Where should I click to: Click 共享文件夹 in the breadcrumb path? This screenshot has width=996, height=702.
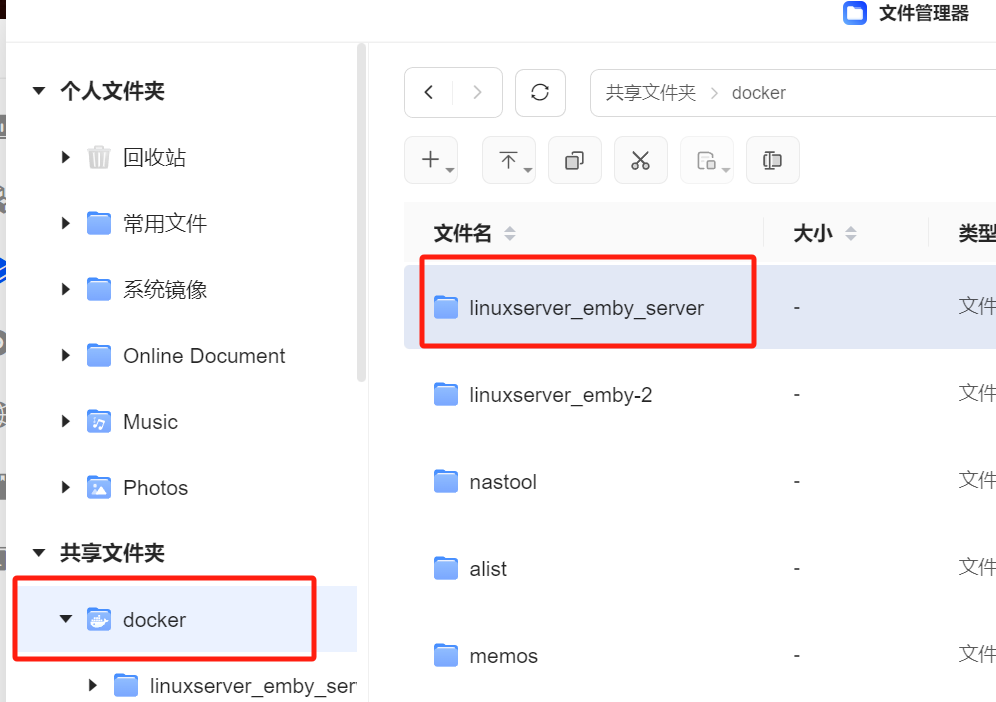(x=650, y=93)
